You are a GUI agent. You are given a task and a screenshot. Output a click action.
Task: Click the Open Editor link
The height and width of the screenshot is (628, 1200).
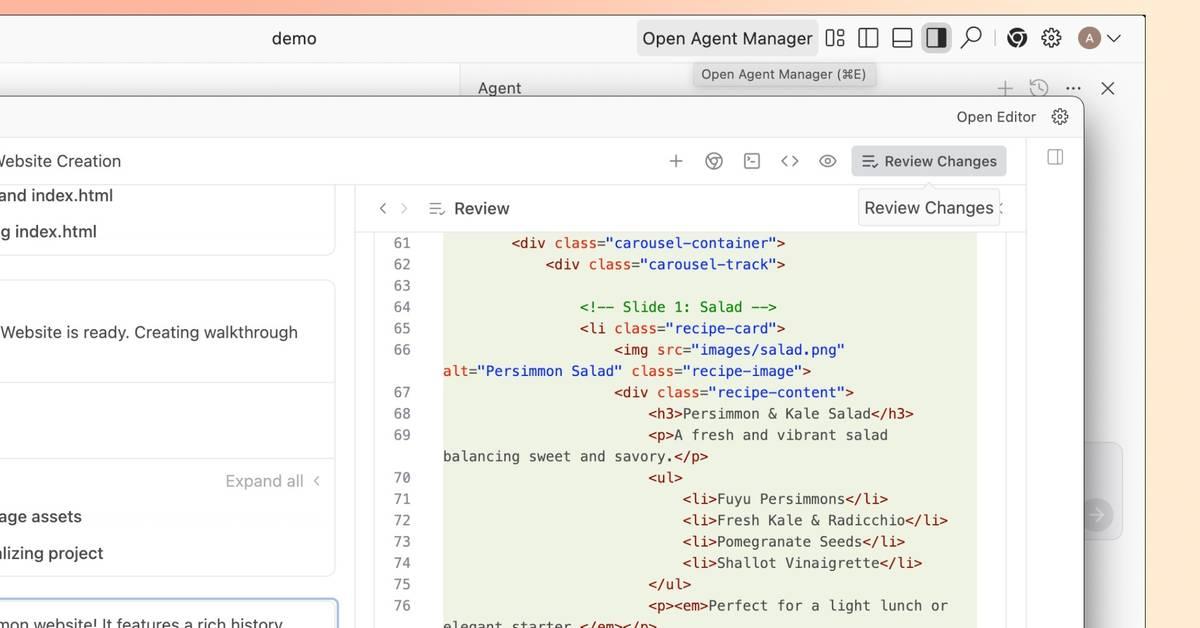click(995, 117)
